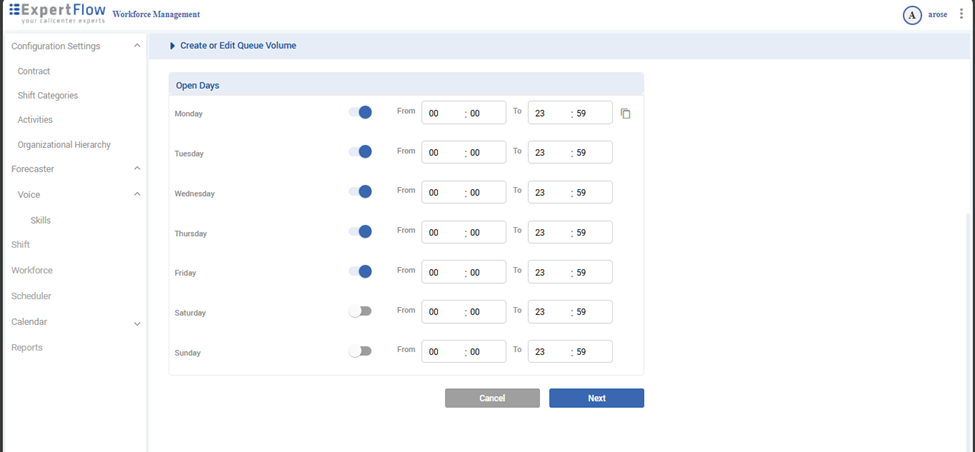Select Skills under Voice
975x452 pixels.
pos(40,220)
